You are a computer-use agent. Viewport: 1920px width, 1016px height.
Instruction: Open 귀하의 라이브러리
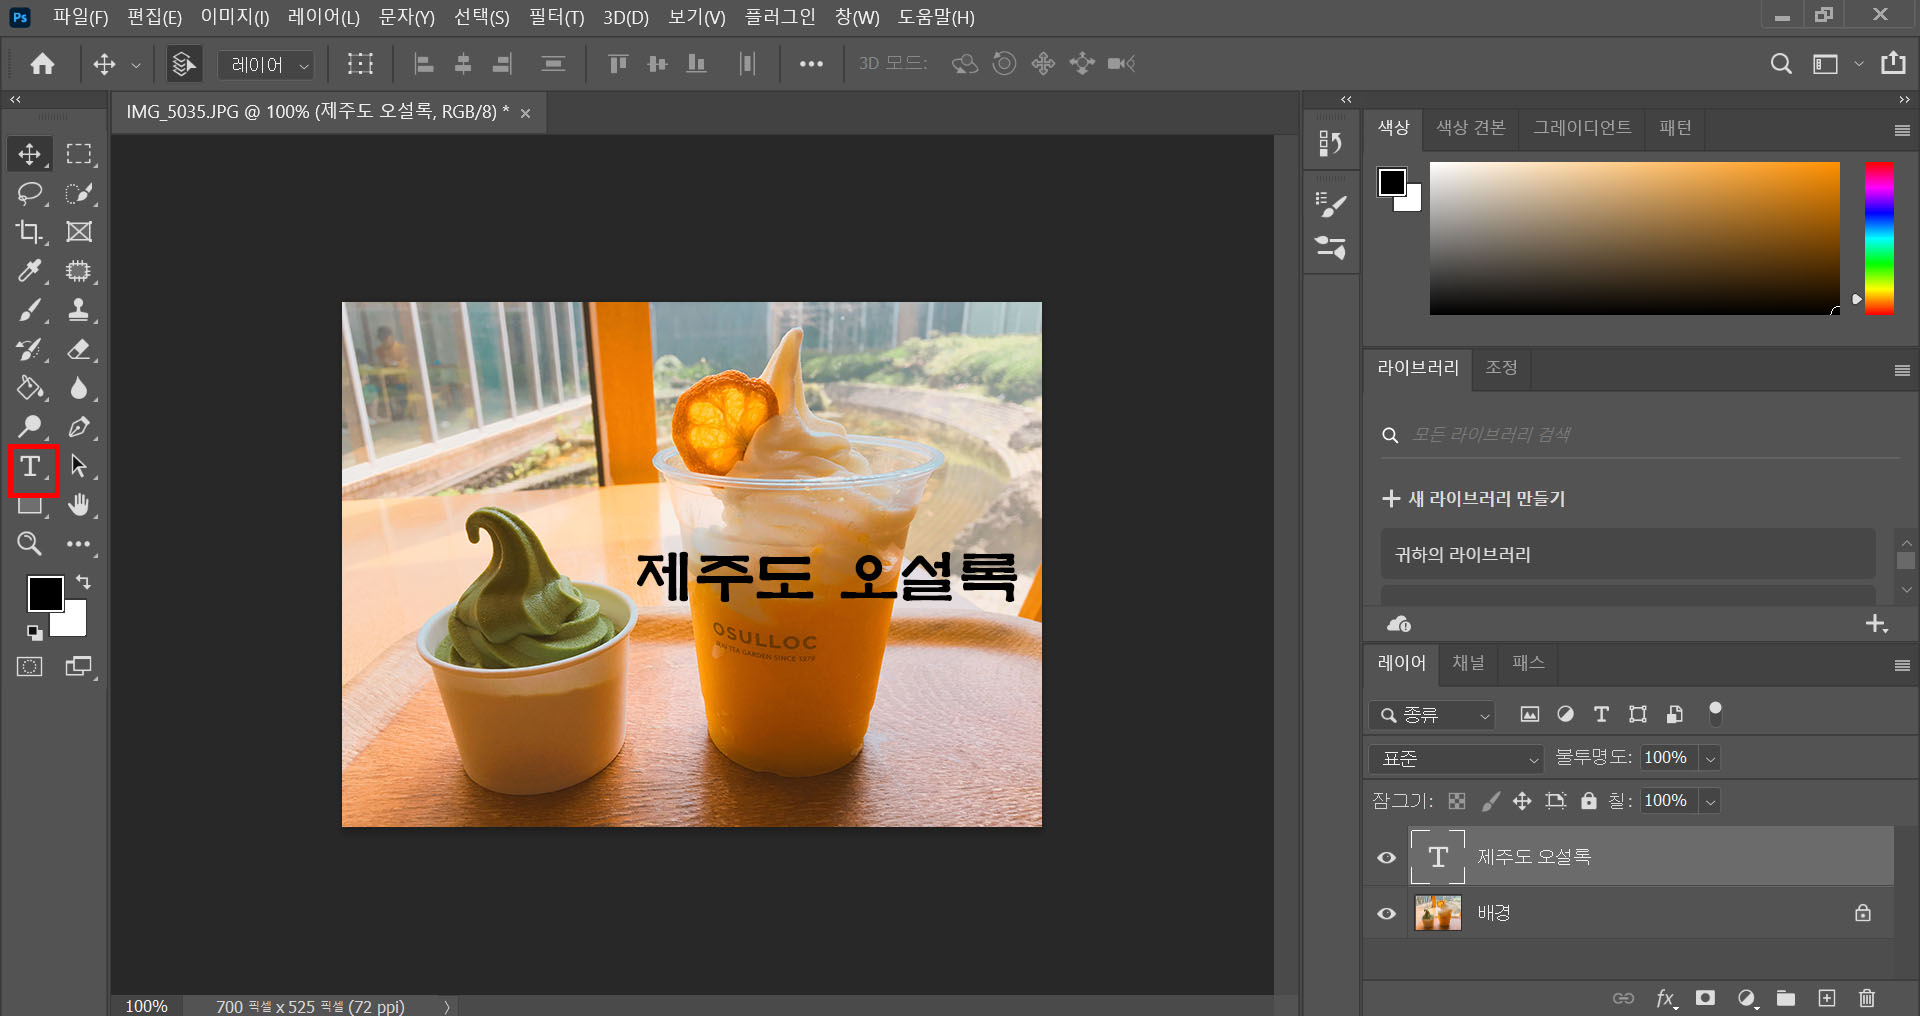1628,554
